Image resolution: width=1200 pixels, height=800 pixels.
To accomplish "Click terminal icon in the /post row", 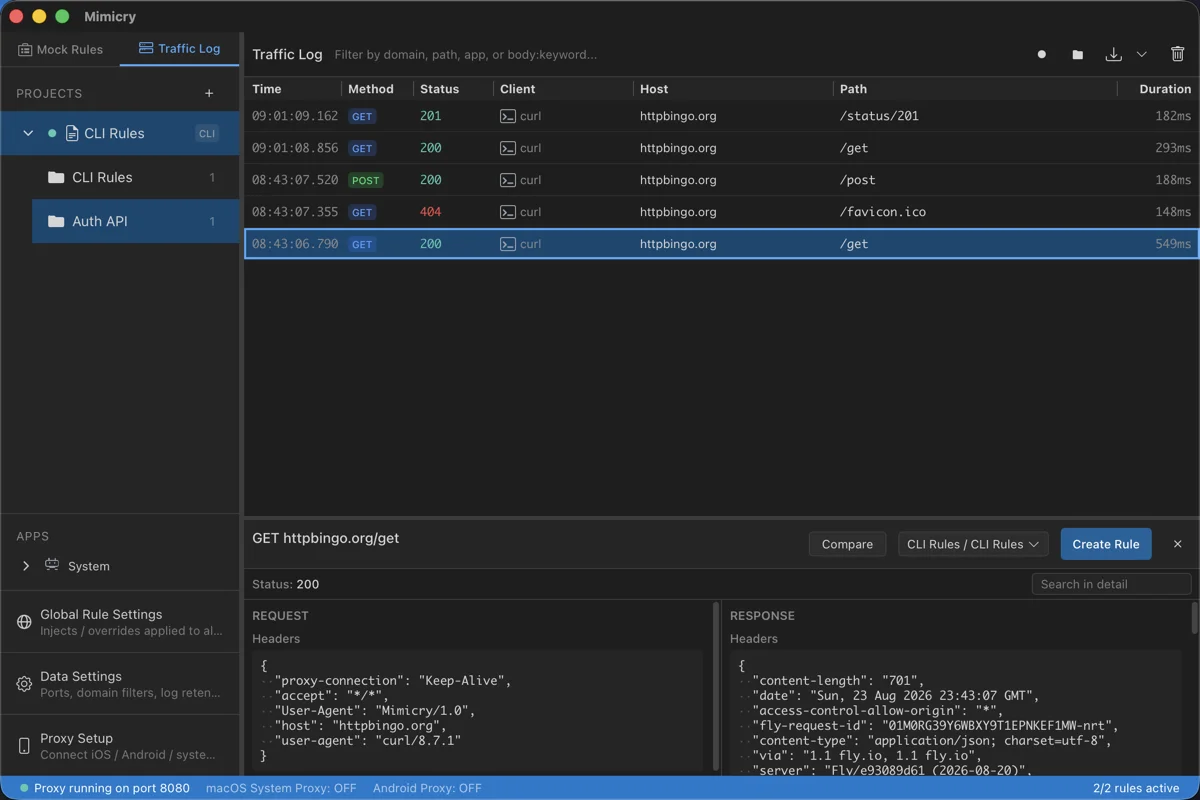I will (508, 180).
